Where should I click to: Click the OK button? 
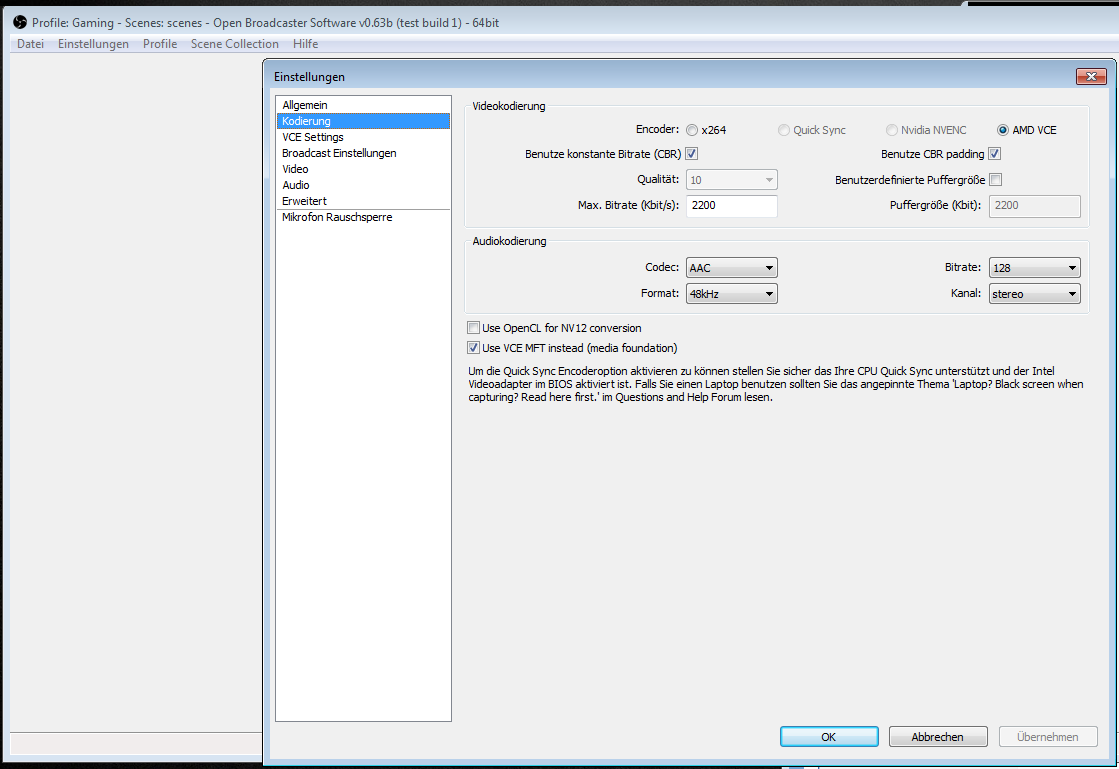coord(829,737)
